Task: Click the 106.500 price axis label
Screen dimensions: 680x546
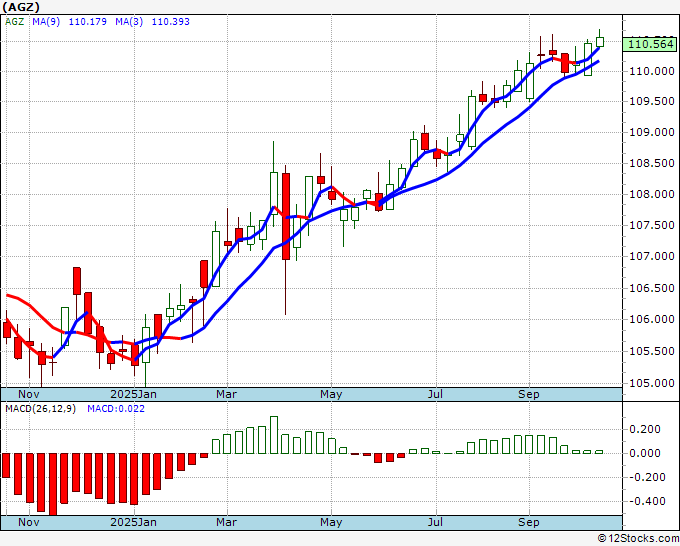Action: click(x=652, y=288)
